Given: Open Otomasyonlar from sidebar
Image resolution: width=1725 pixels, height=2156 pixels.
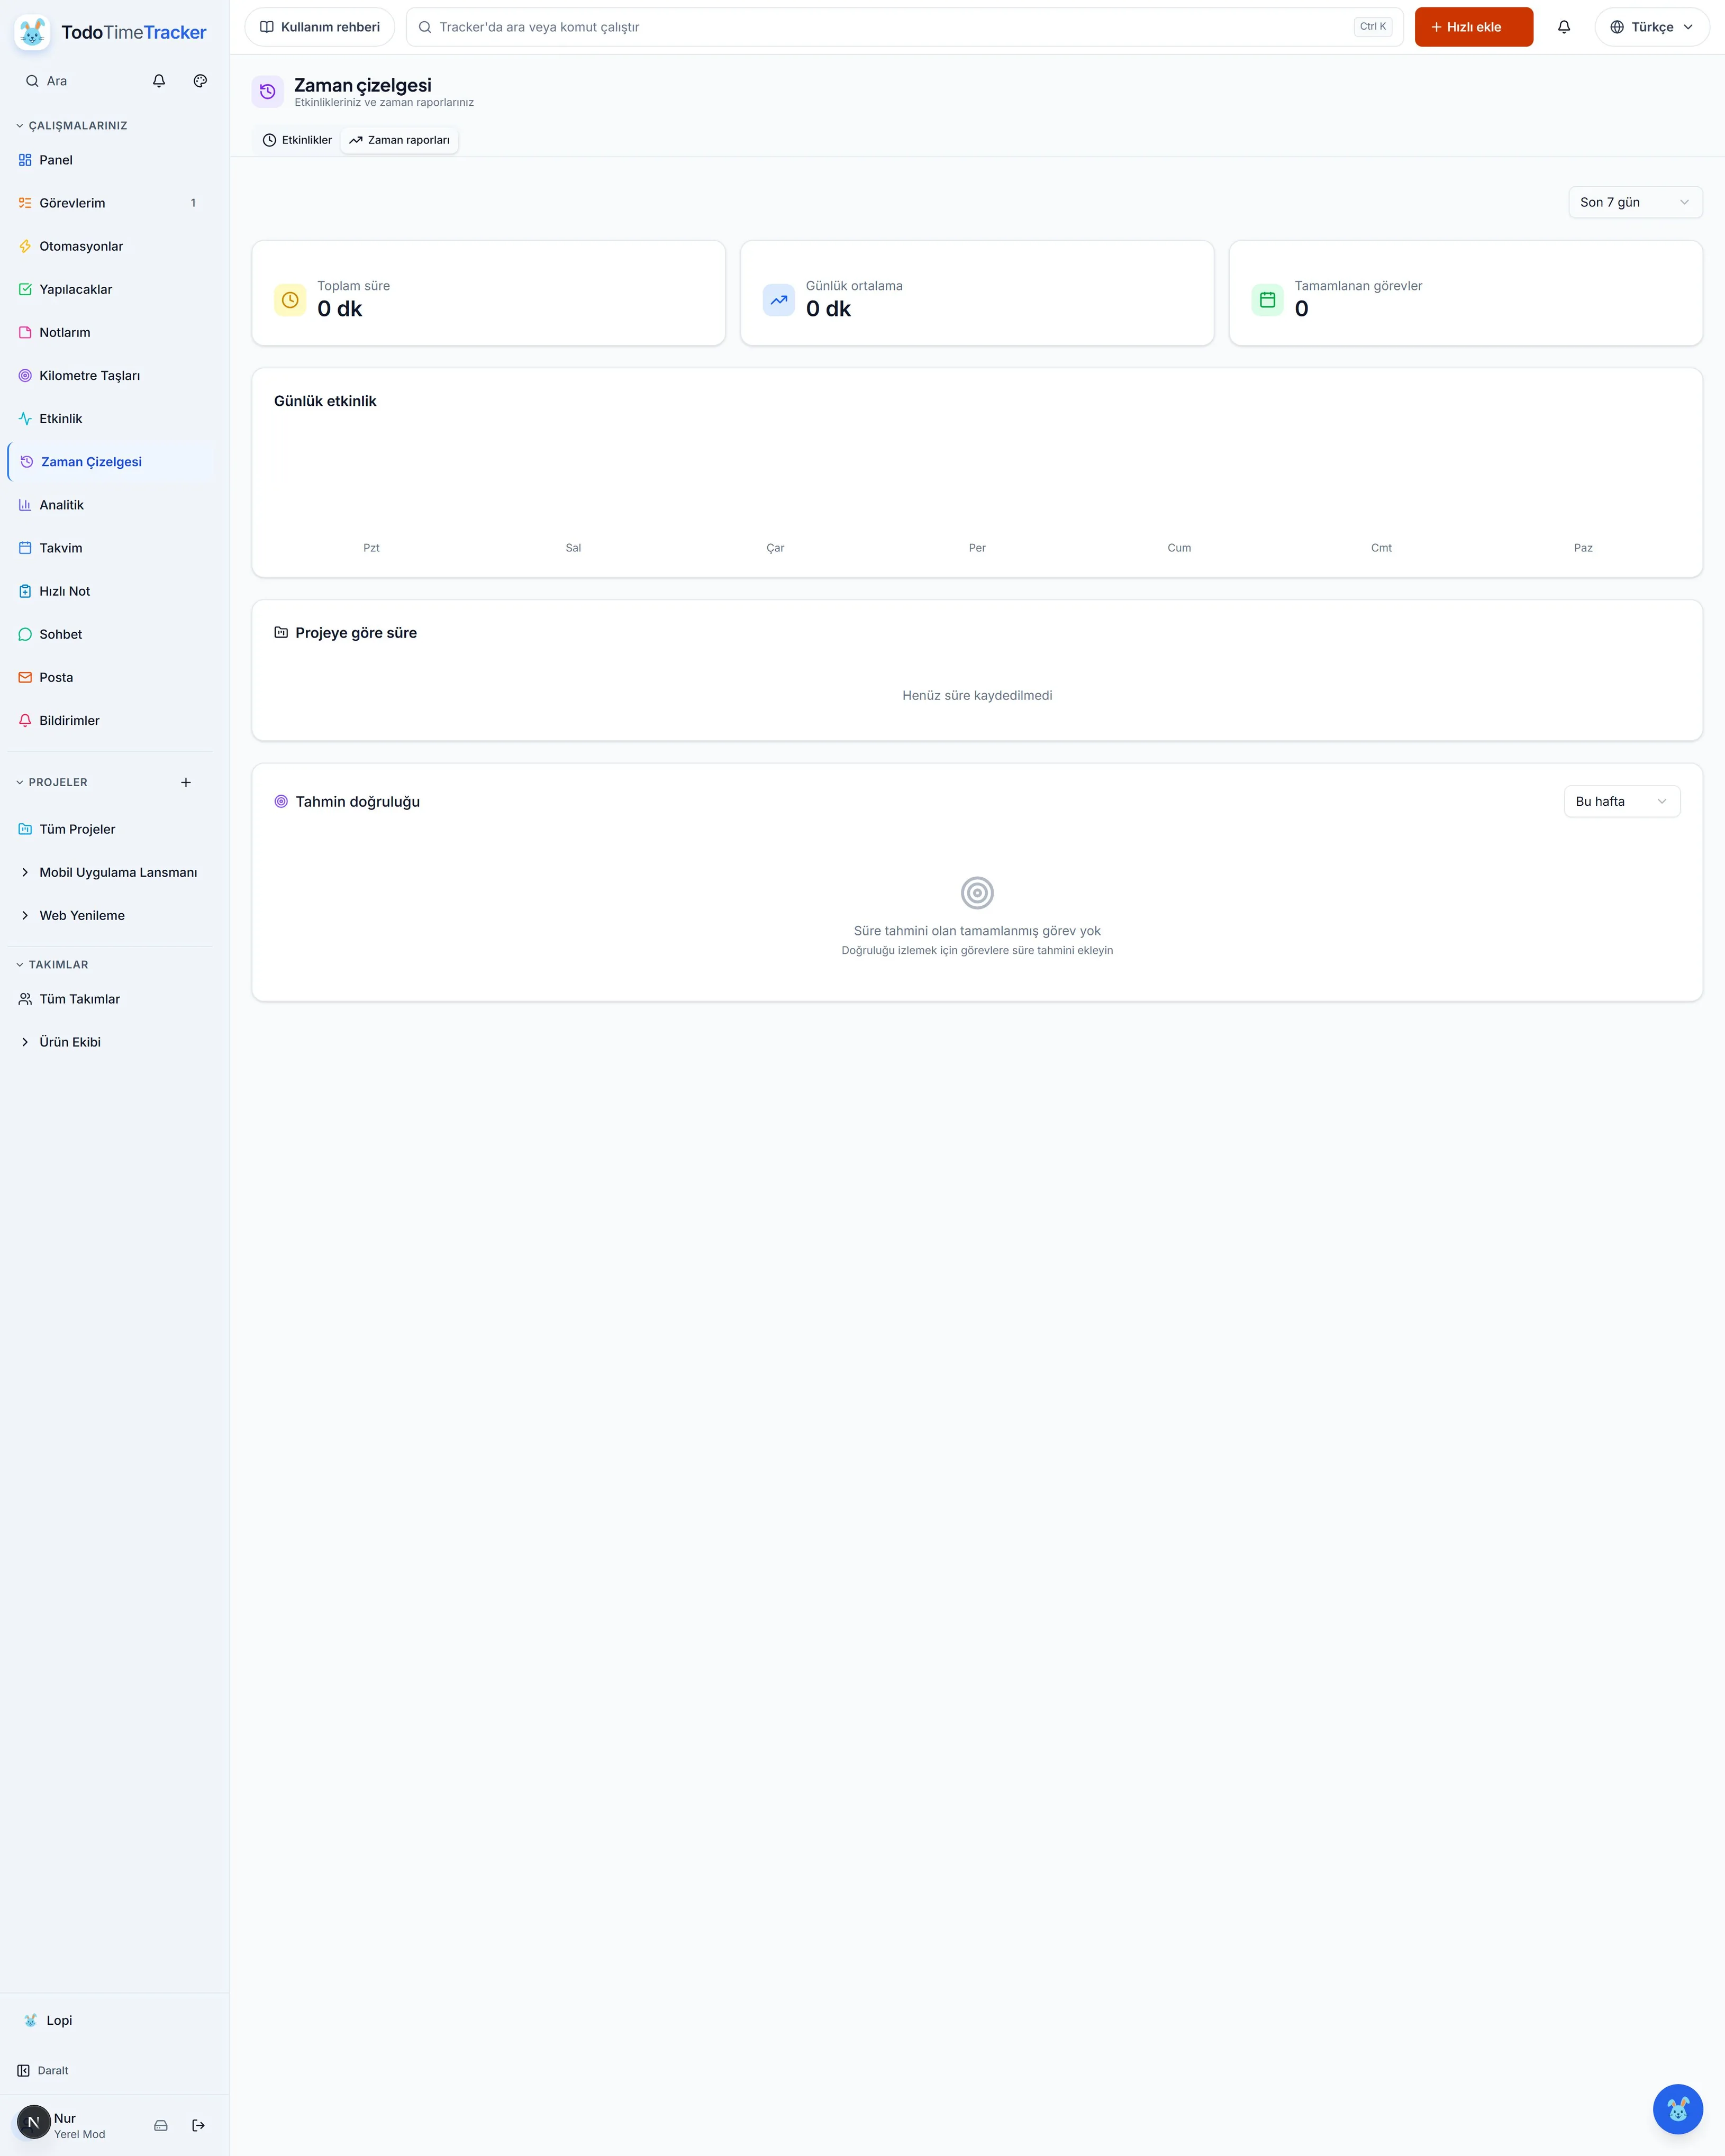Looking at the screenshot, I should tap(111, 246).
